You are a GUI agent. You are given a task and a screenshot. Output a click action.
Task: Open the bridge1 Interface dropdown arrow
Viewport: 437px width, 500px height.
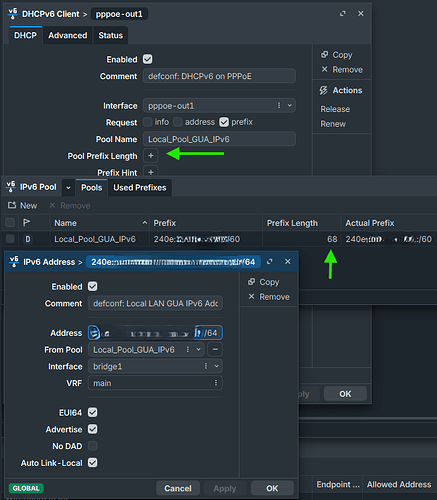[217, 366]
